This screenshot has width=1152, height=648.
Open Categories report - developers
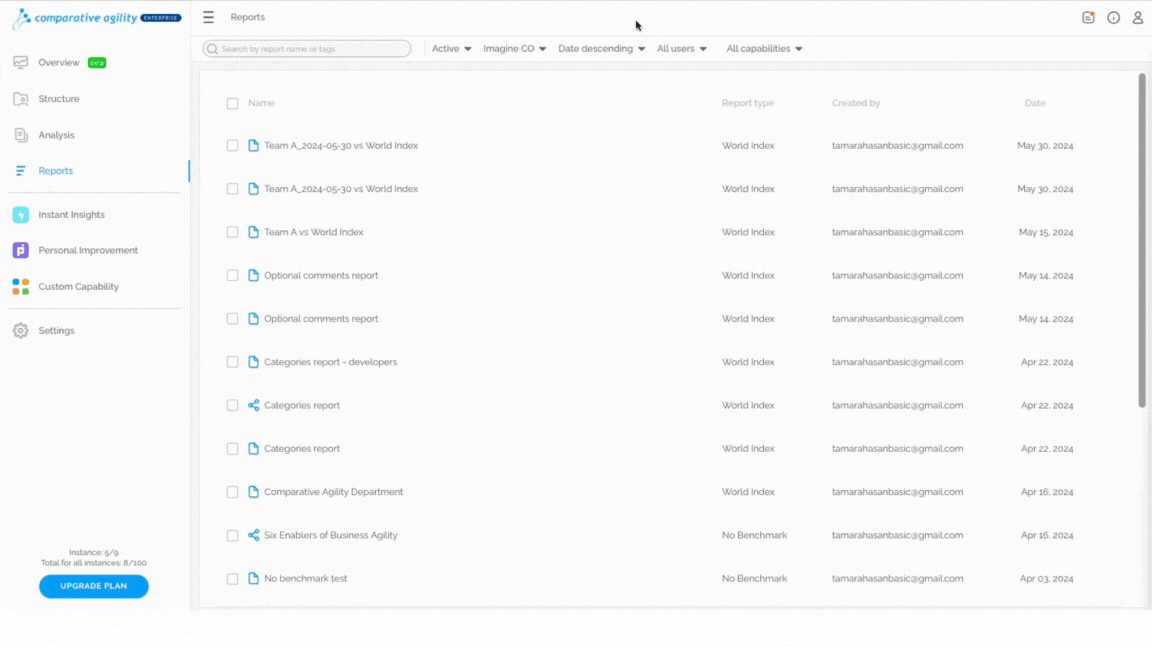tap(331, 362)
